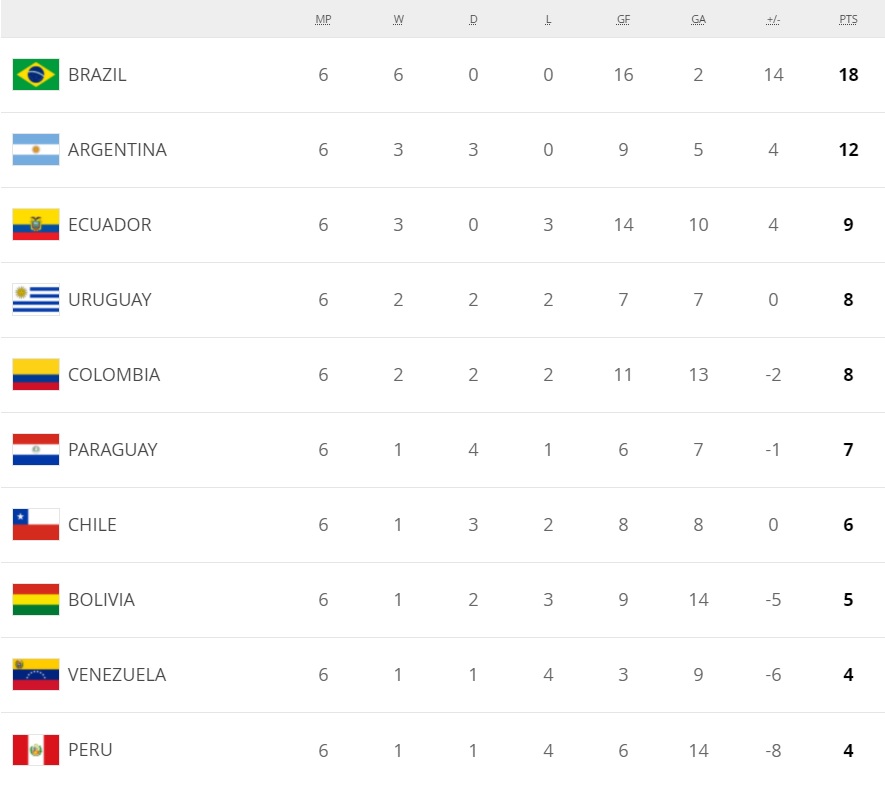
Task: Select the GA column header
Action: click(x=698, y=19)
